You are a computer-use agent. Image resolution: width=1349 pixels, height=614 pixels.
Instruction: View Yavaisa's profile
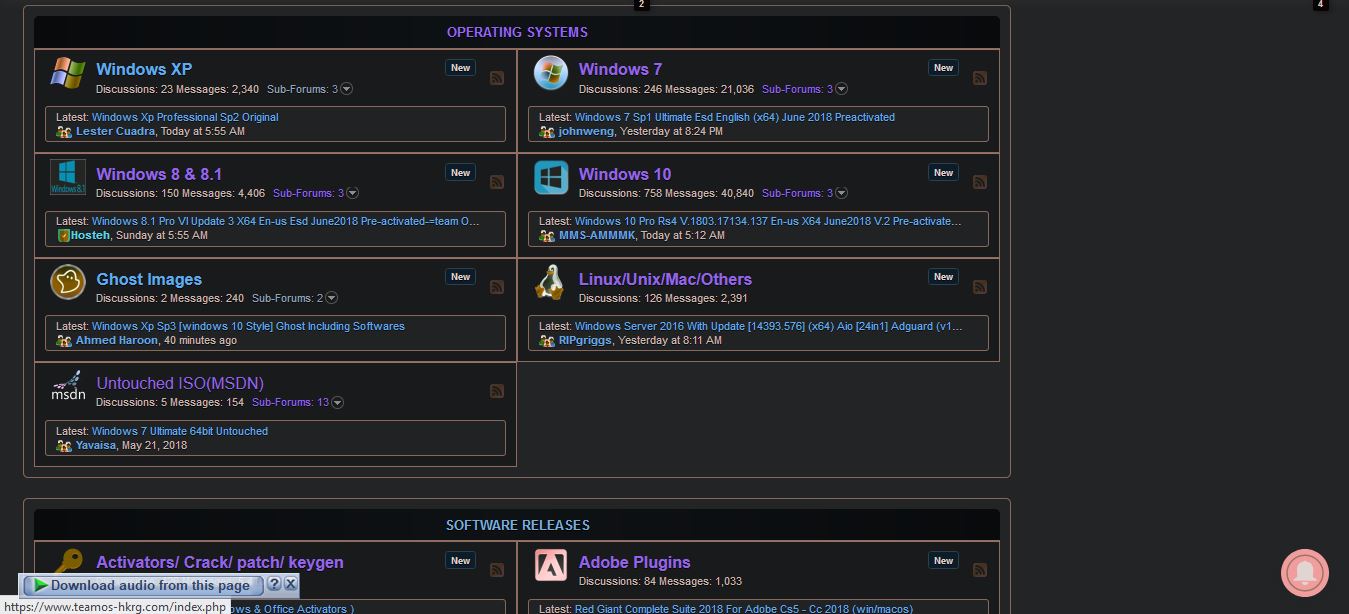(x=96, y=445)
